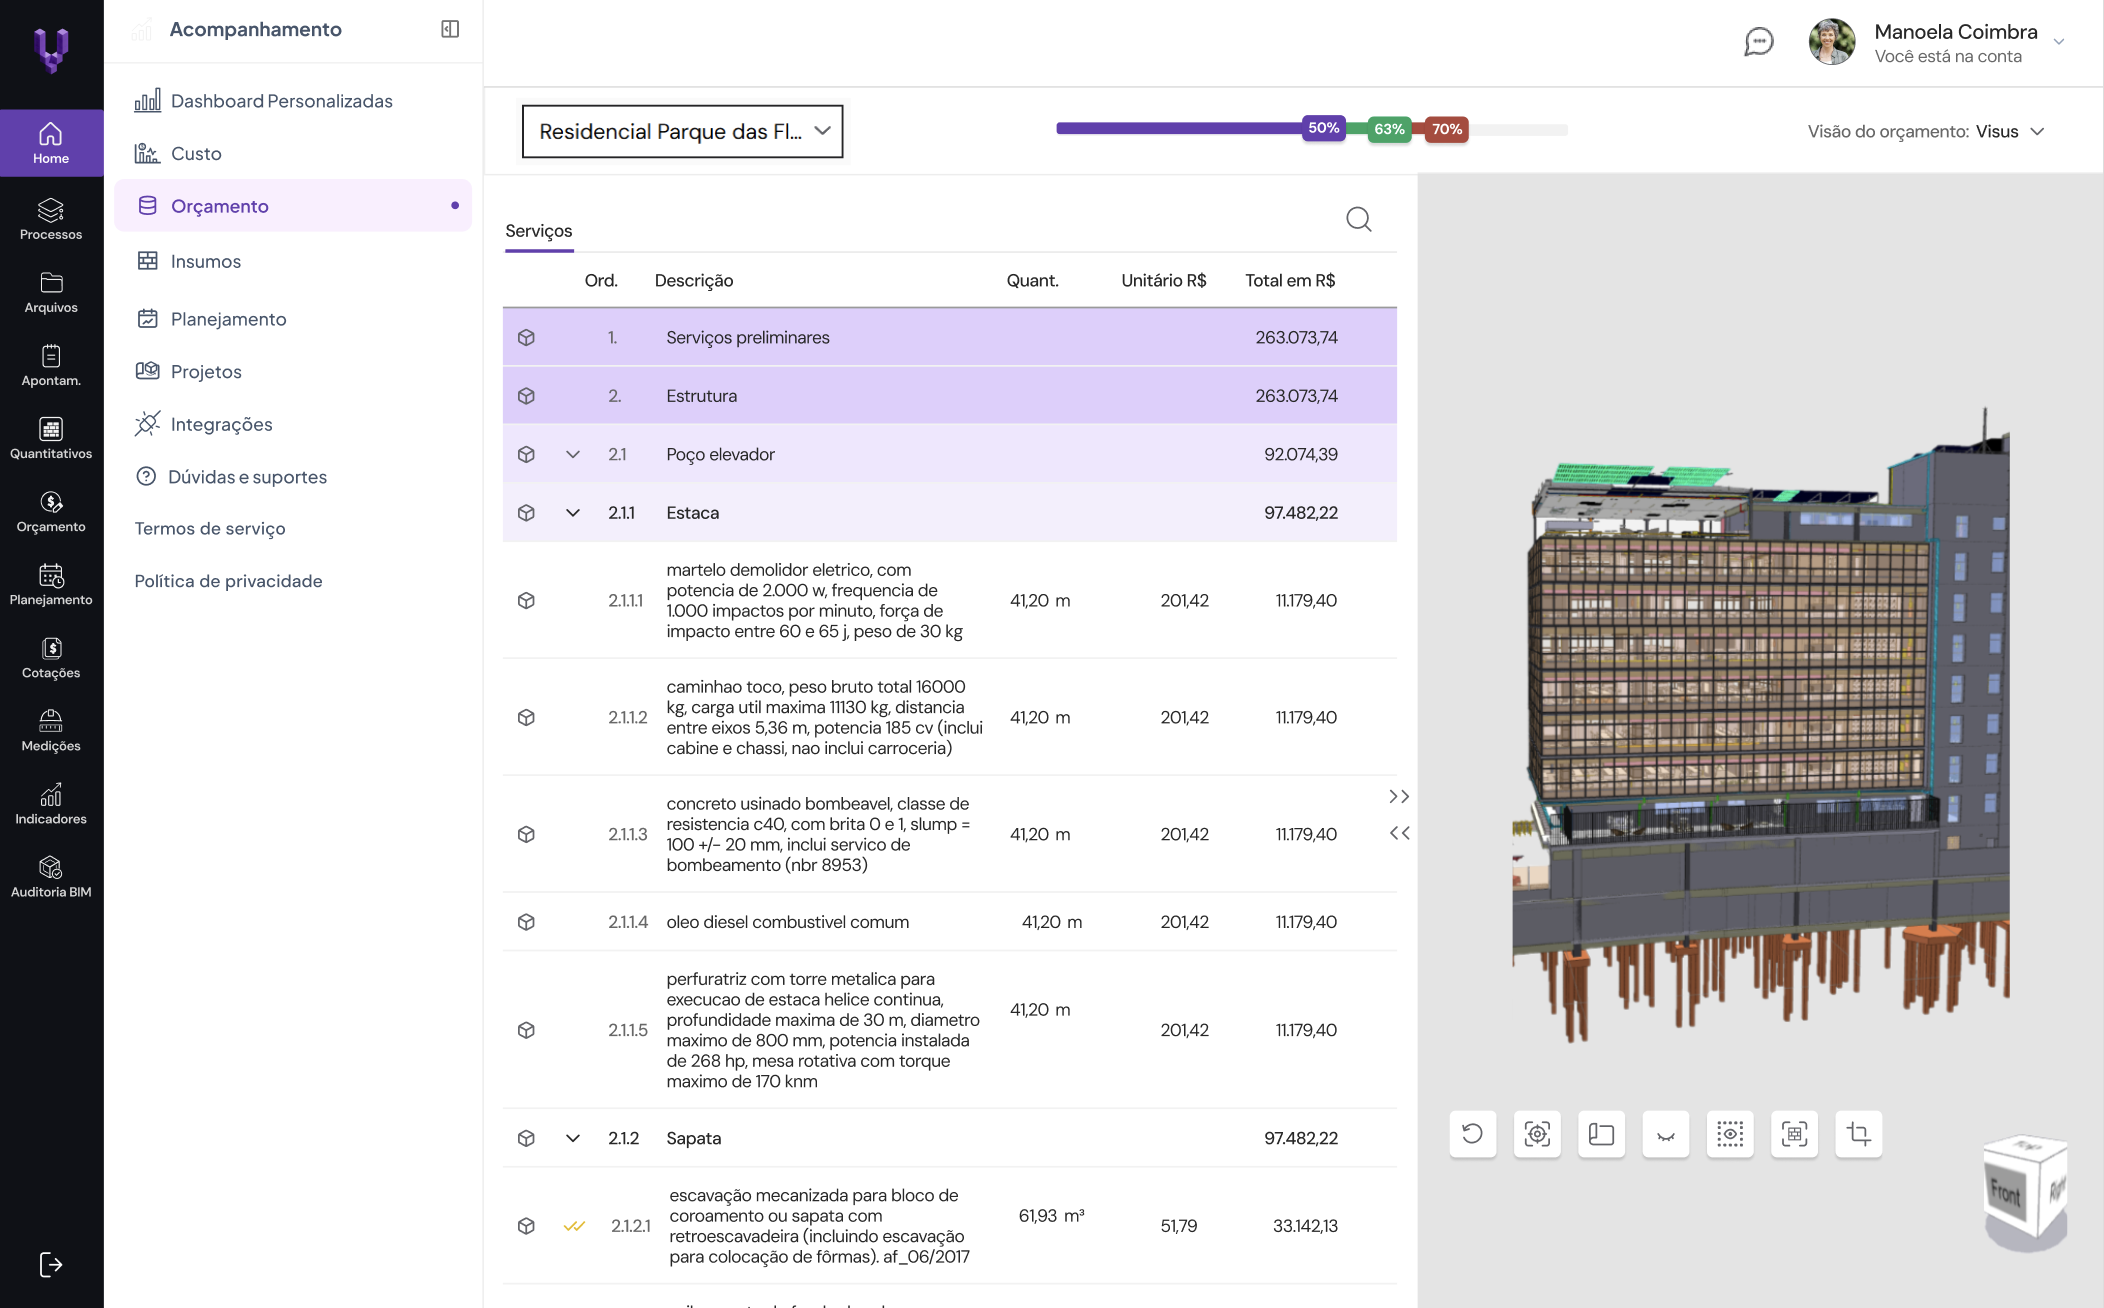The image size is (2104, 1308).
Task: Open the Planejamento item in Acompanhamento menu
Action: (x=211, y=319)
